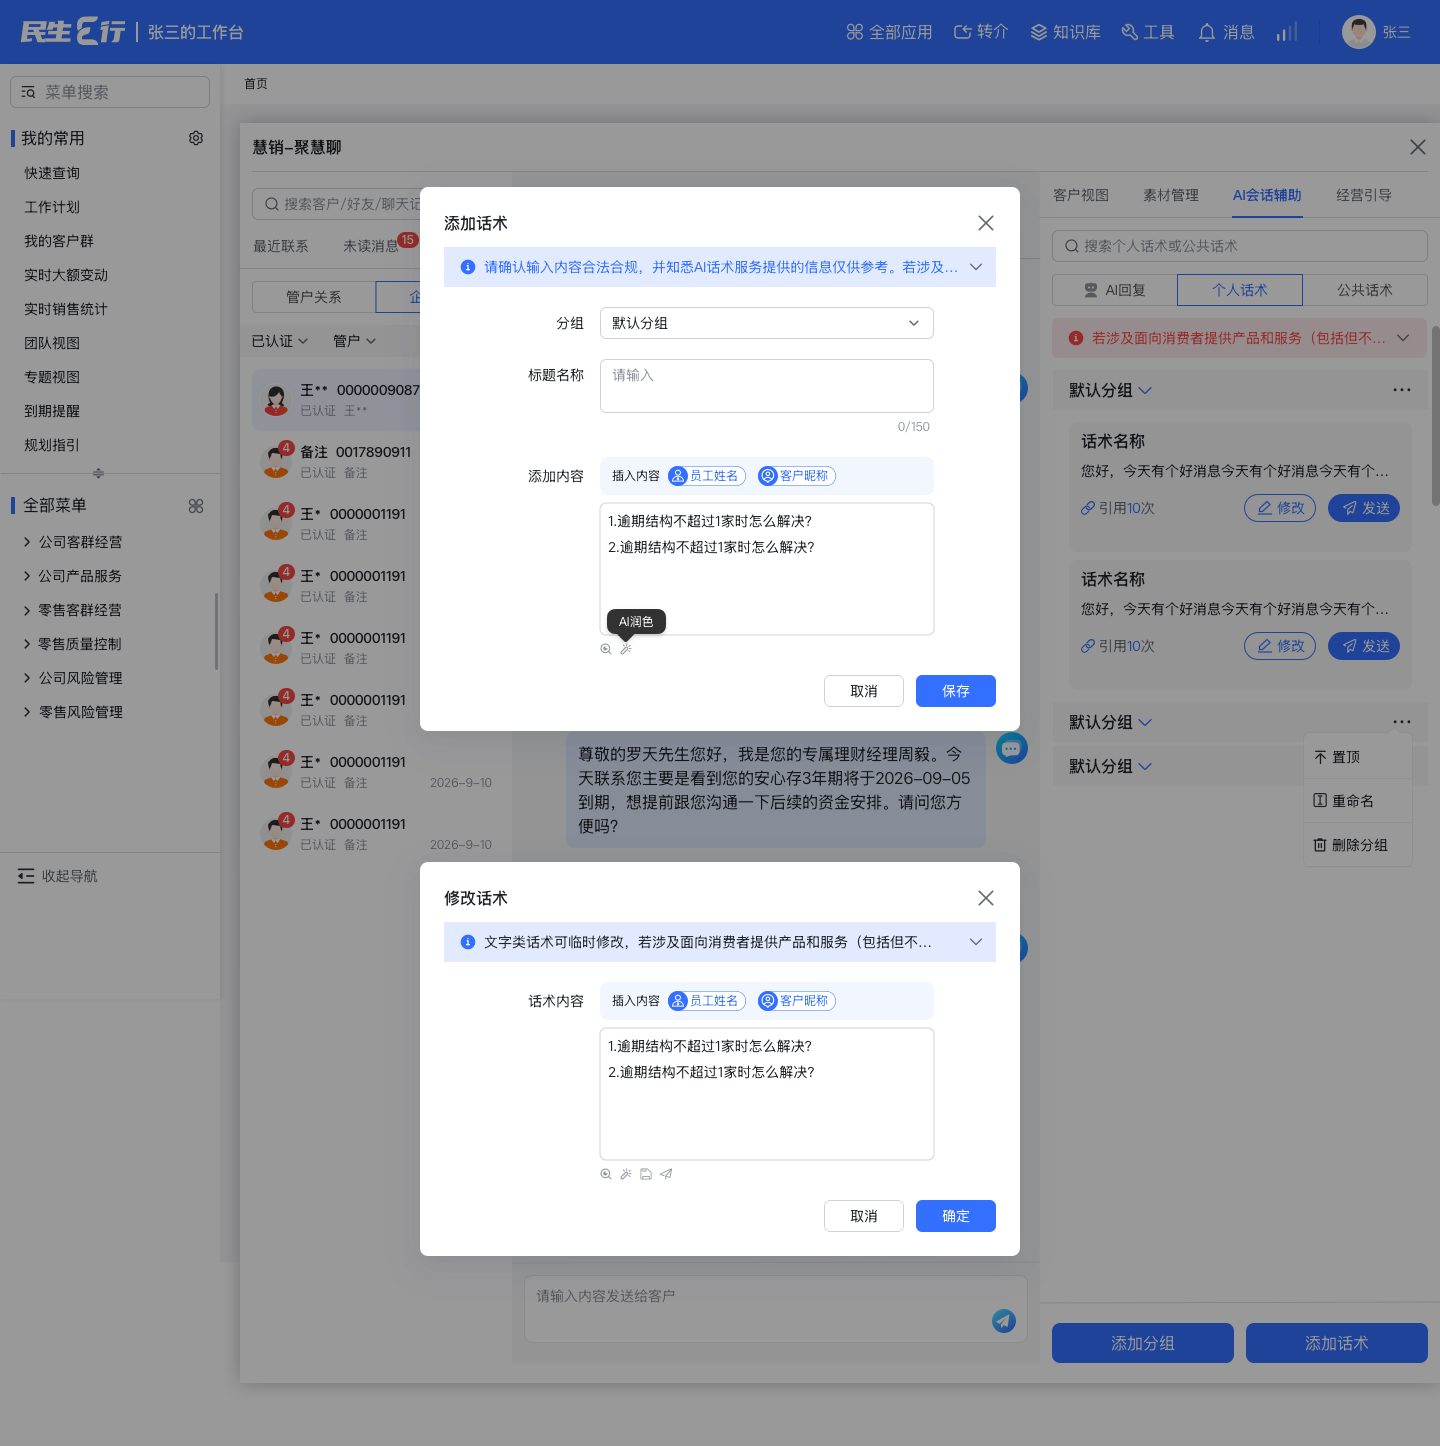1440x1446 pixels.
Task: Switch to 经营引导 tab
Action: click(x=1364, y=195)
